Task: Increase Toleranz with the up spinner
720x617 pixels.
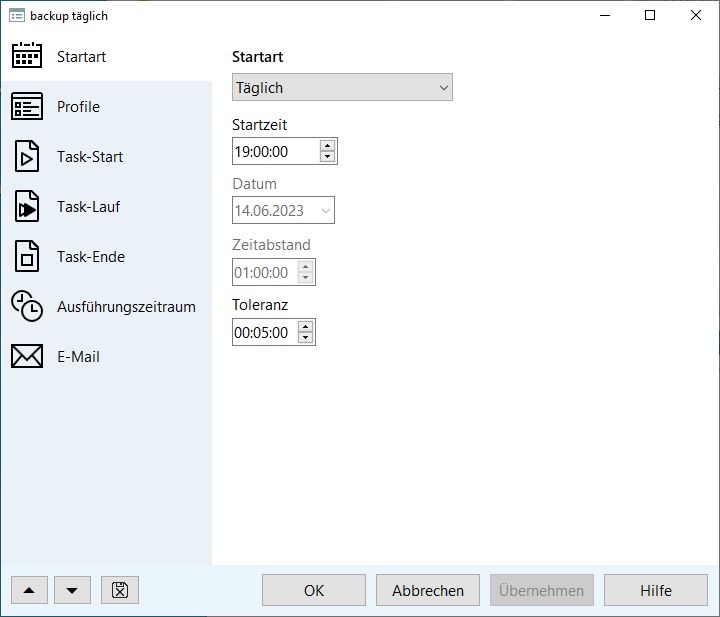Action: [305, 327]
